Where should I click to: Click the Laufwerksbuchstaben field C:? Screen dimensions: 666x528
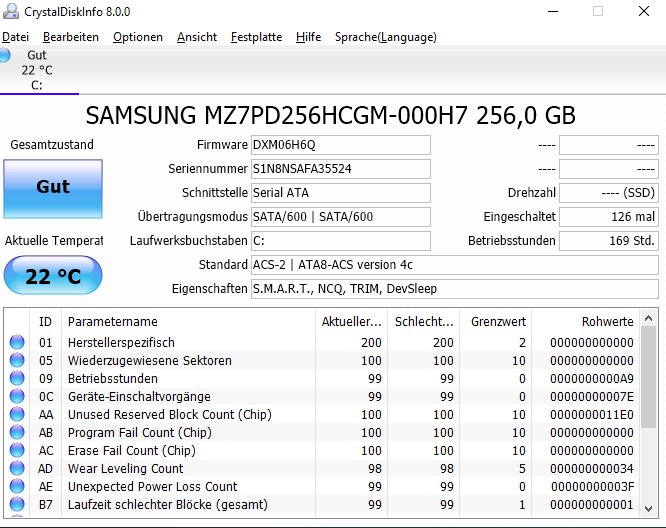click(341, 241)
